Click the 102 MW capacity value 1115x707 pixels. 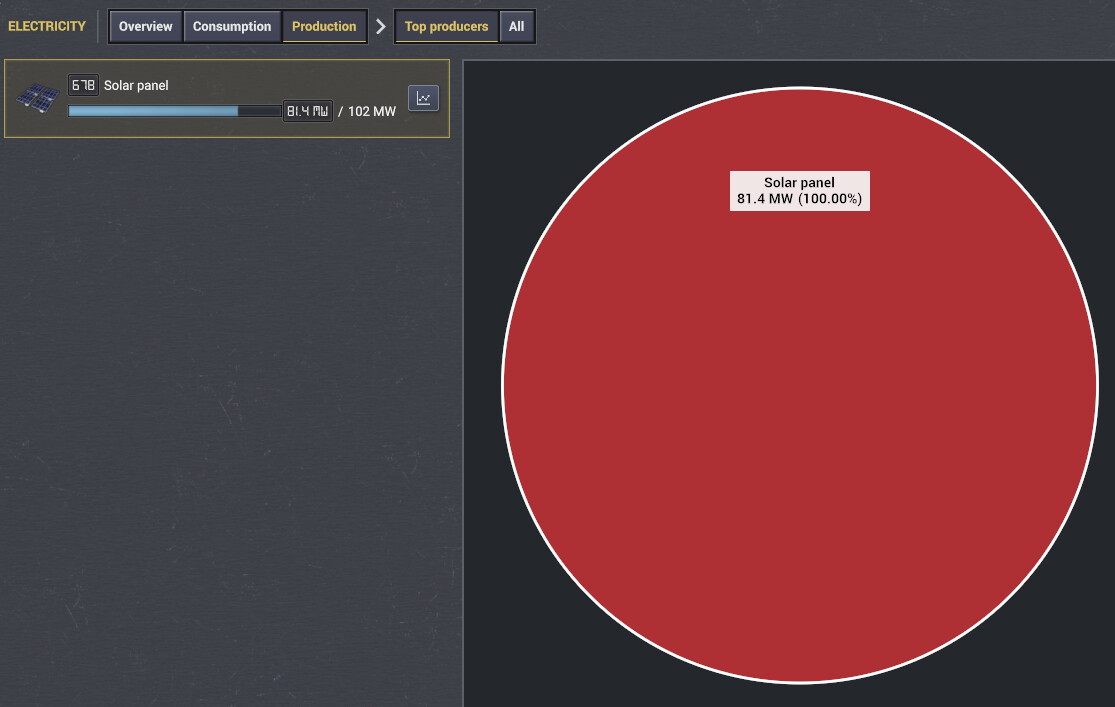pos(372,112)
